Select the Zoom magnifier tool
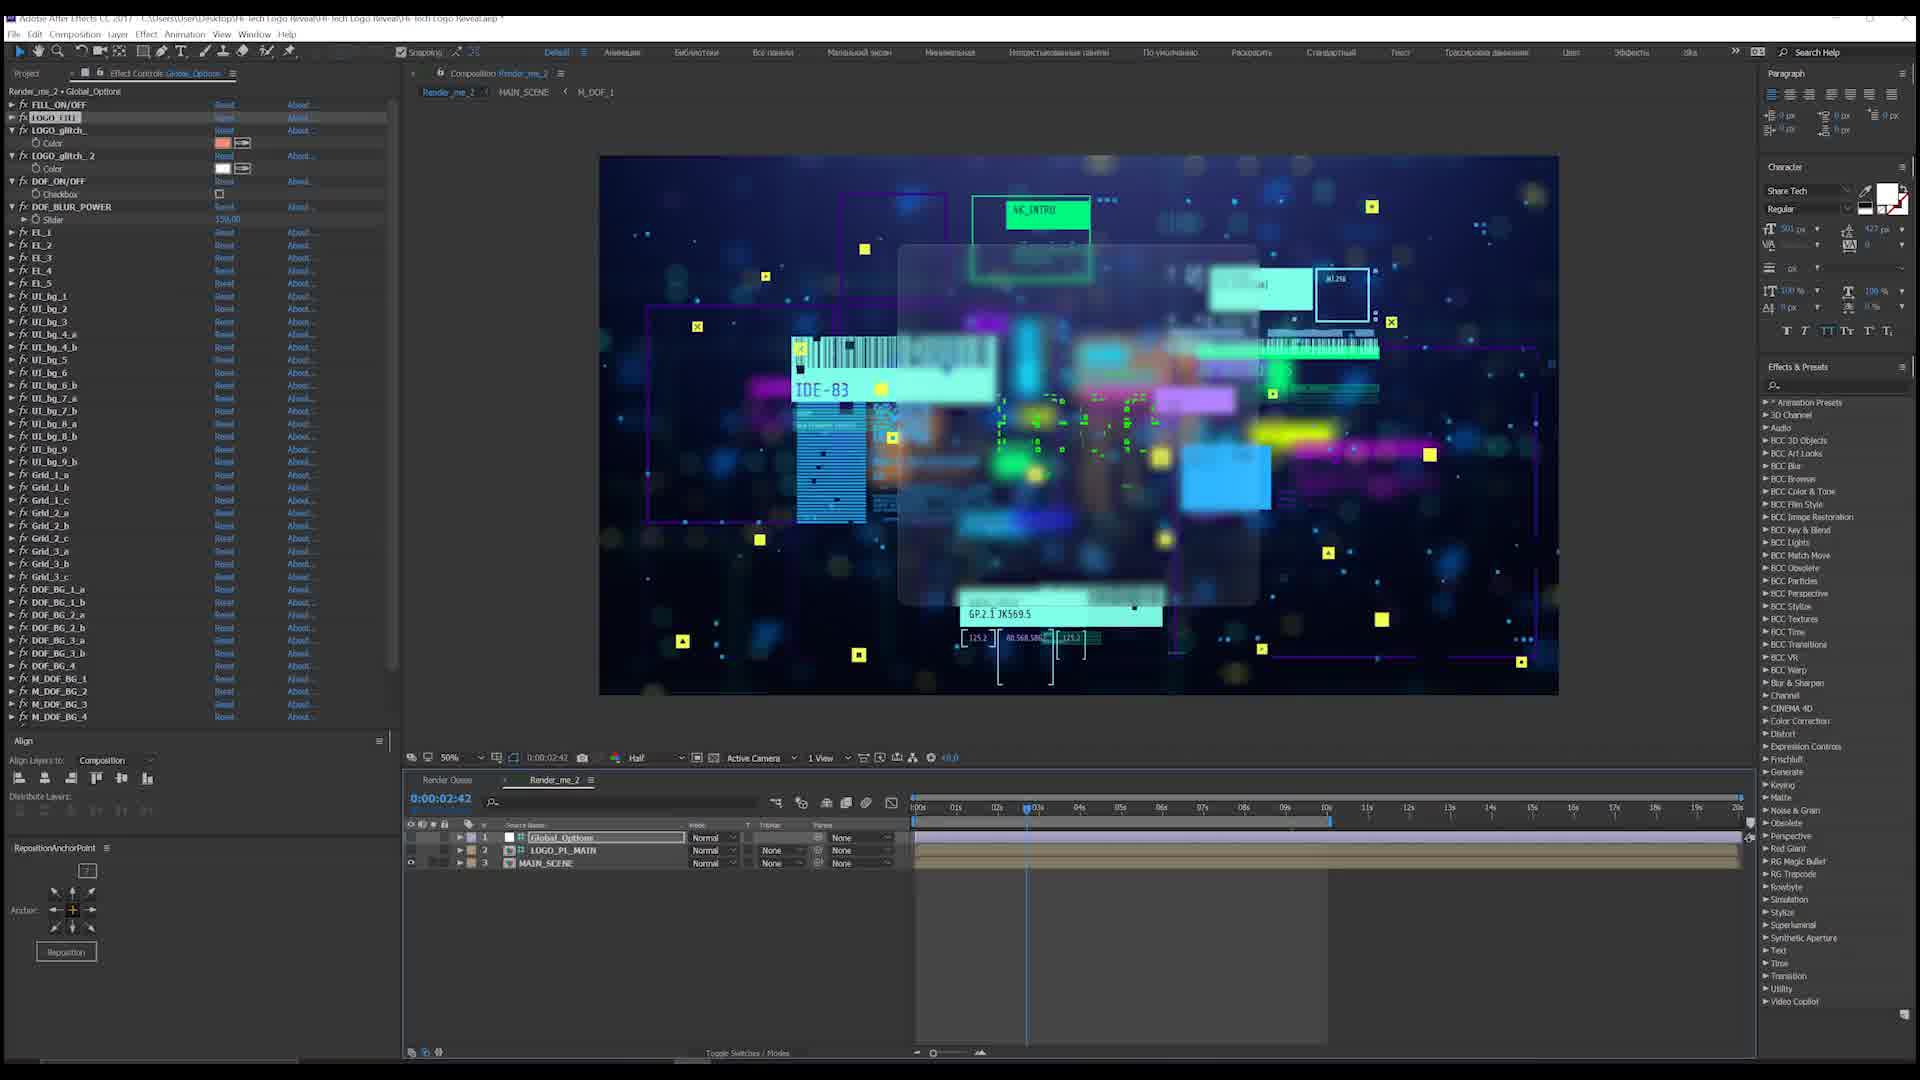Image resolution: width=1920 pixels, height=1080 pixels. click(57, 51)
